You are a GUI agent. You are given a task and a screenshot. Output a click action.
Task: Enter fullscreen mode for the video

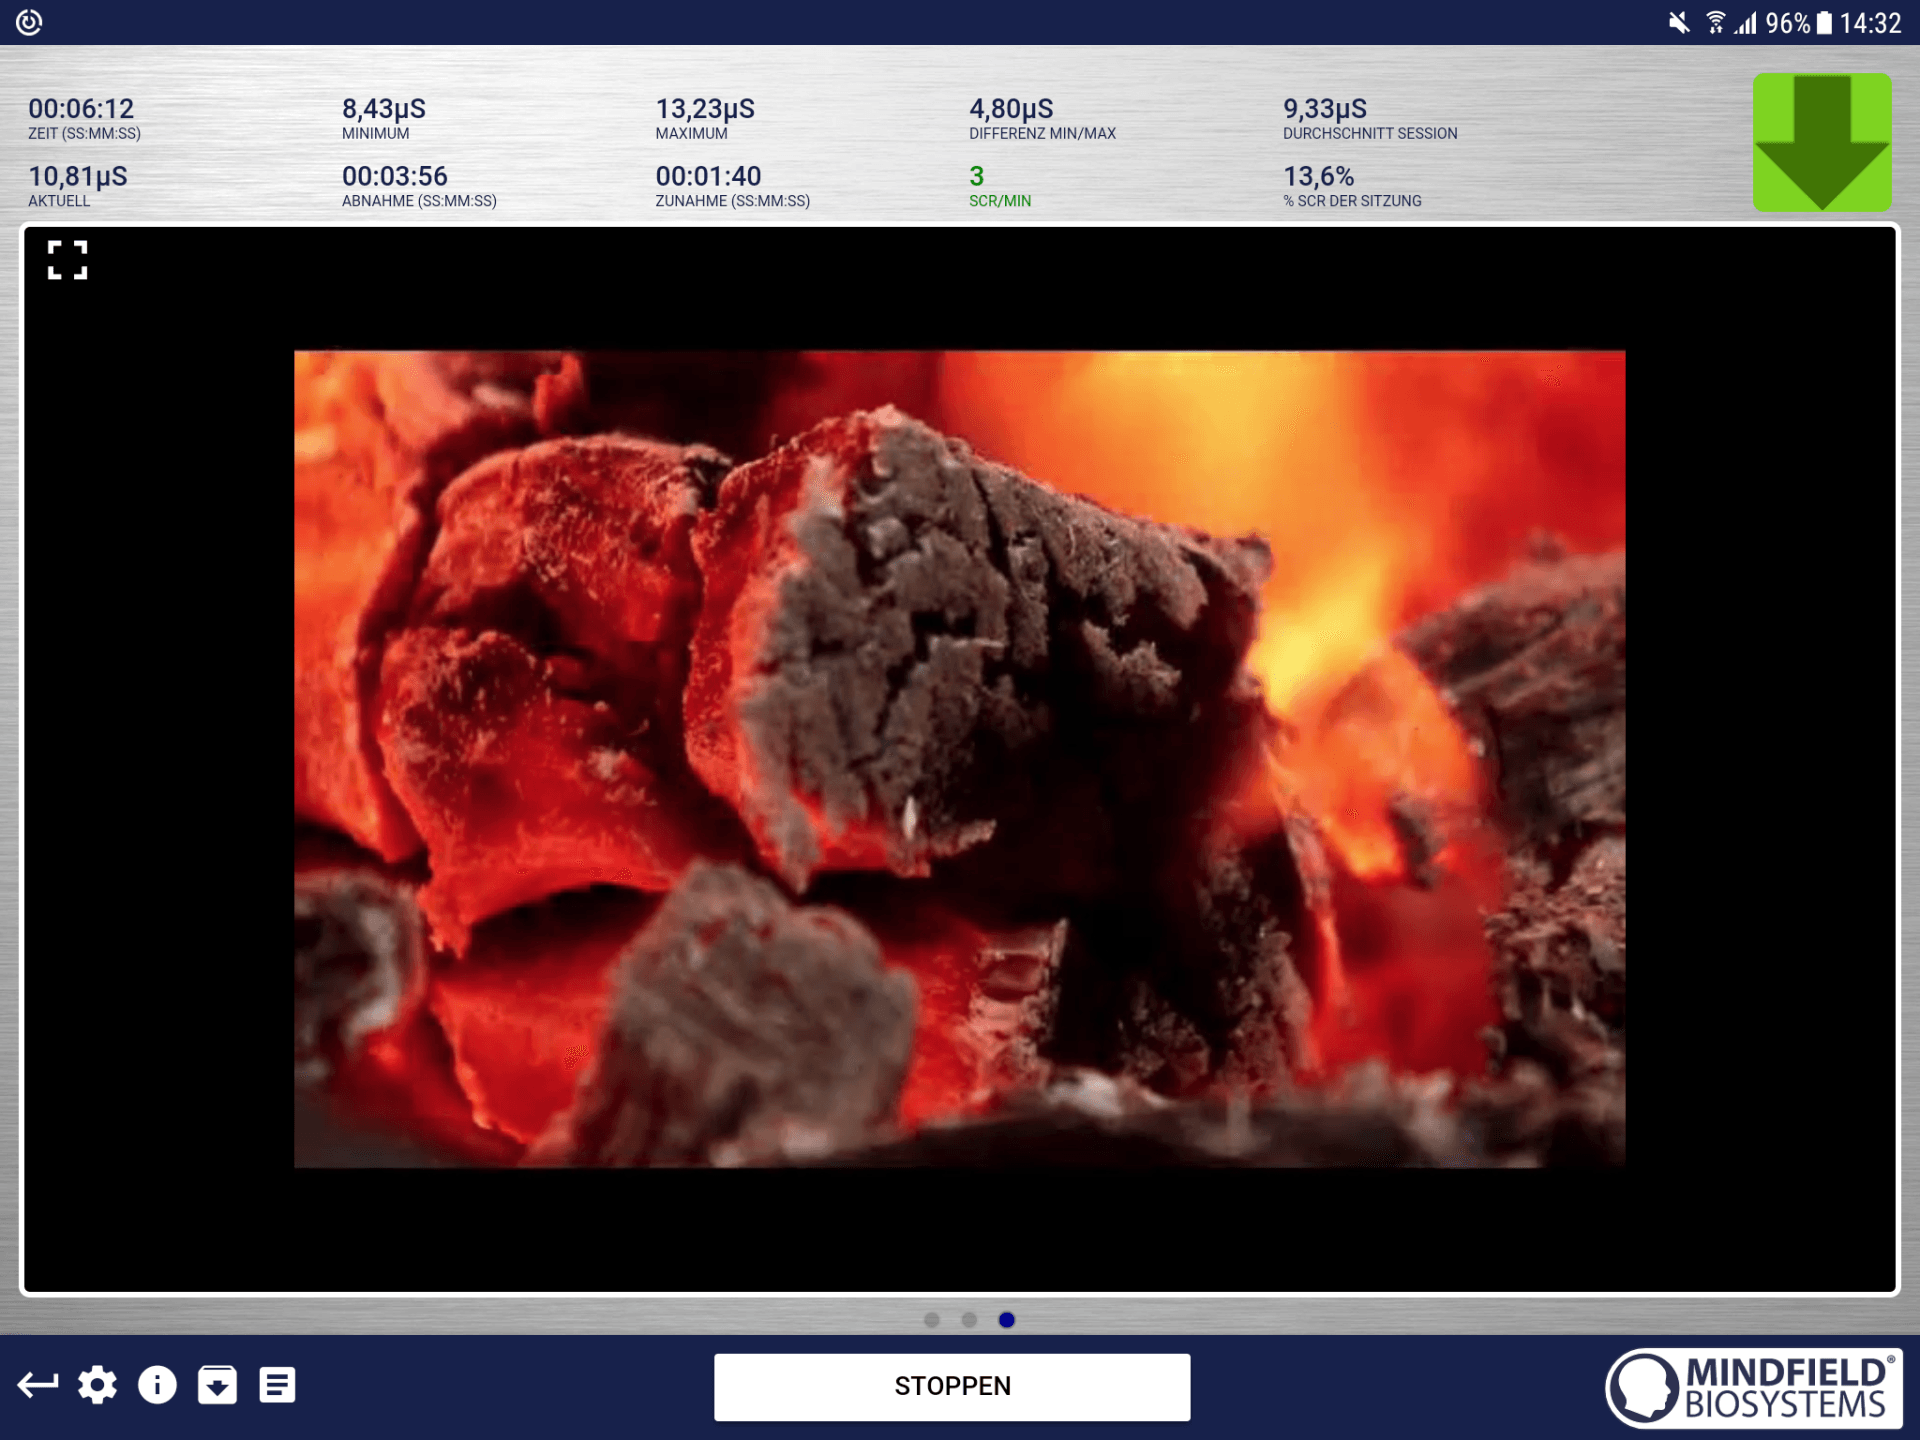[x=66, y=260]
